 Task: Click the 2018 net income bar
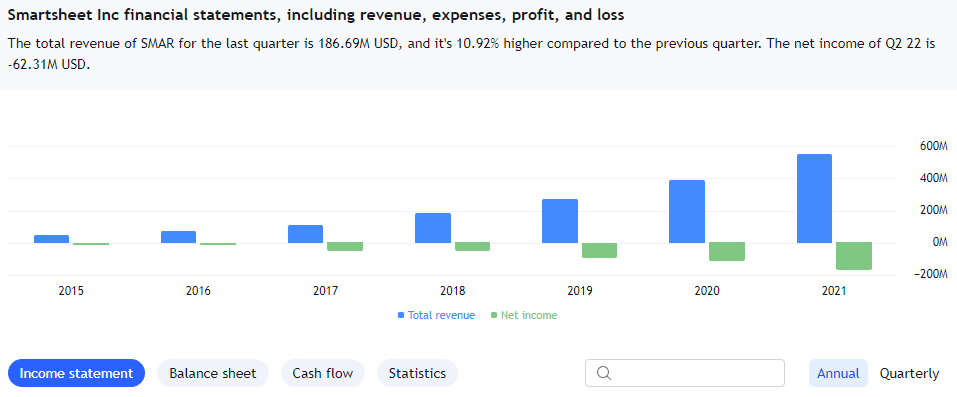(472, 247)
